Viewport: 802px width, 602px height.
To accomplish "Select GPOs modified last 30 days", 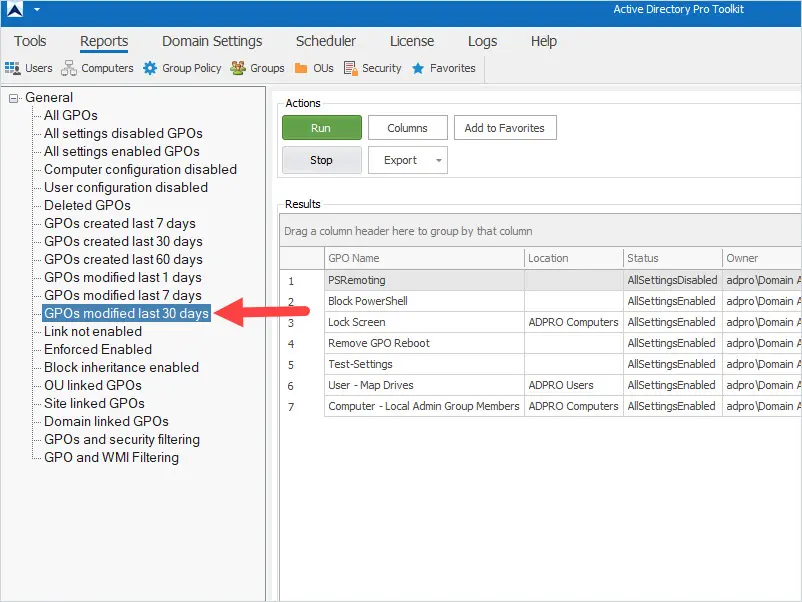I will [x=126, y=313].
